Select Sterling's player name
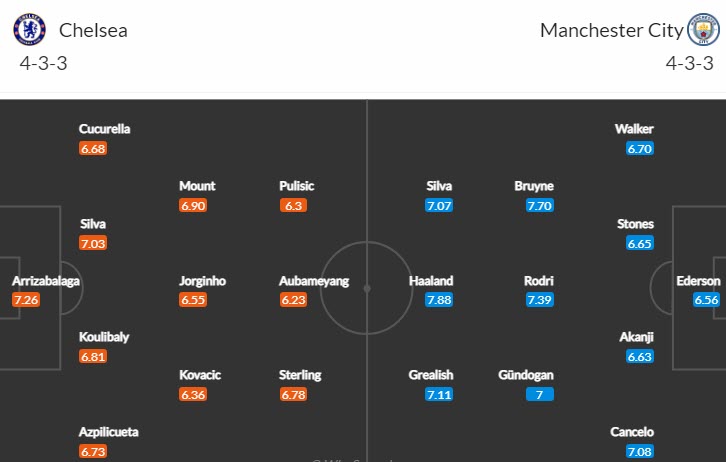This screenshot has height=462, width=726. 300,375
